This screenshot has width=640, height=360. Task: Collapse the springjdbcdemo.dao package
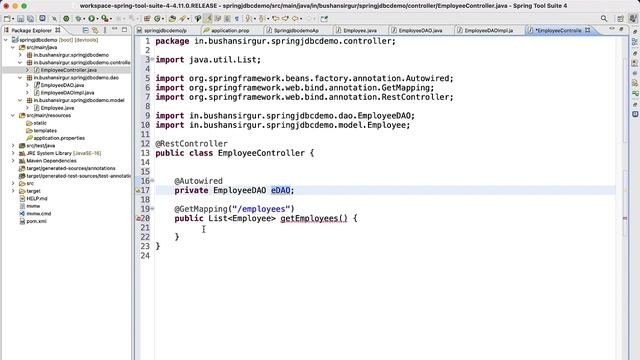[x=20, y=78]
